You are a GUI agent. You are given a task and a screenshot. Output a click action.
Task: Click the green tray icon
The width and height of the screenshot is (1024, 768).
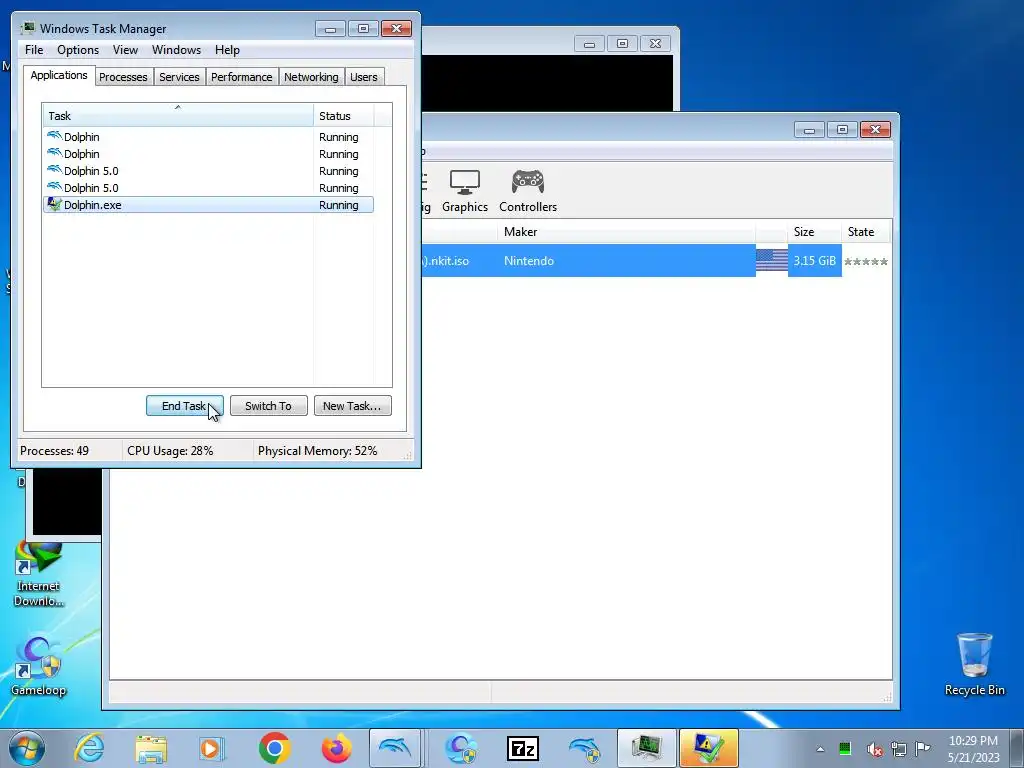click(844, 749)
